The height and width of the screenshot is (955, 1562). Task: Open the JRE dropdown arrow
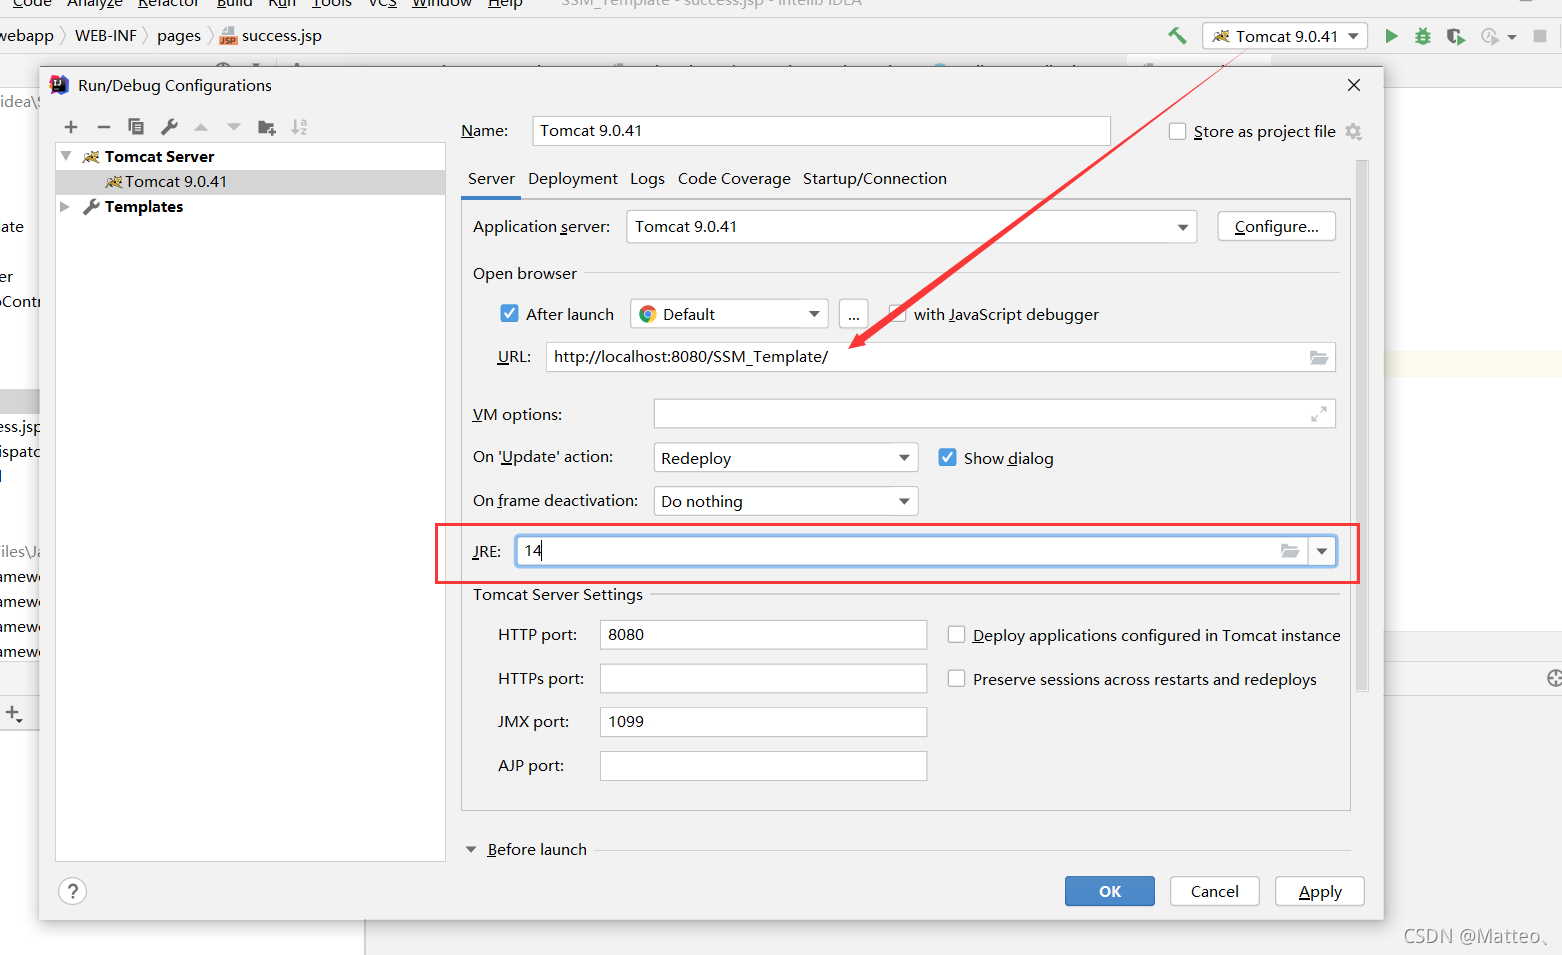1322,551
